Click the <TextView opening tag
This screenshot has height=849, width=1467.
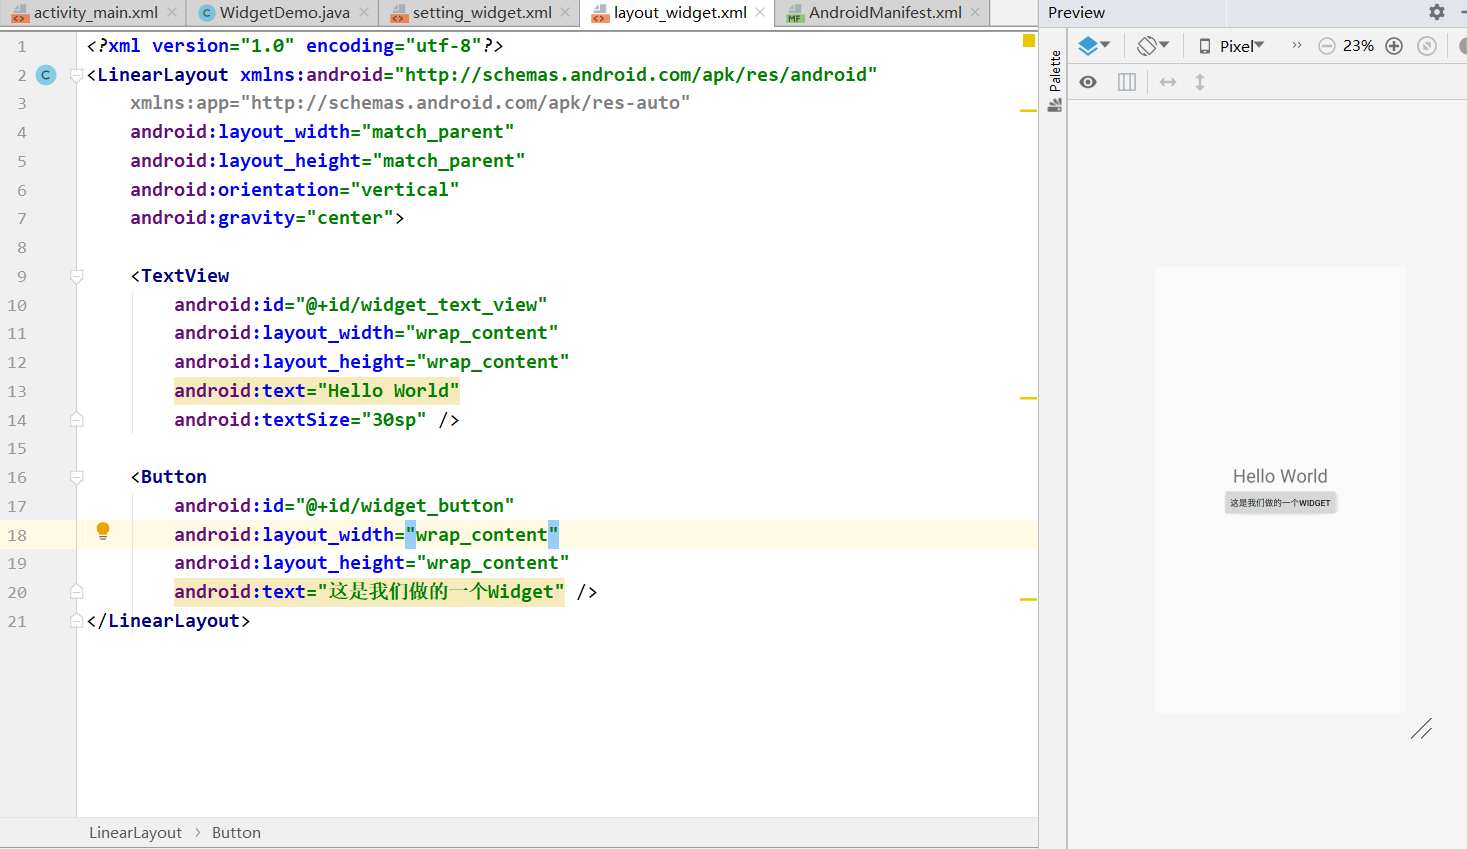[x=180, y=276]
